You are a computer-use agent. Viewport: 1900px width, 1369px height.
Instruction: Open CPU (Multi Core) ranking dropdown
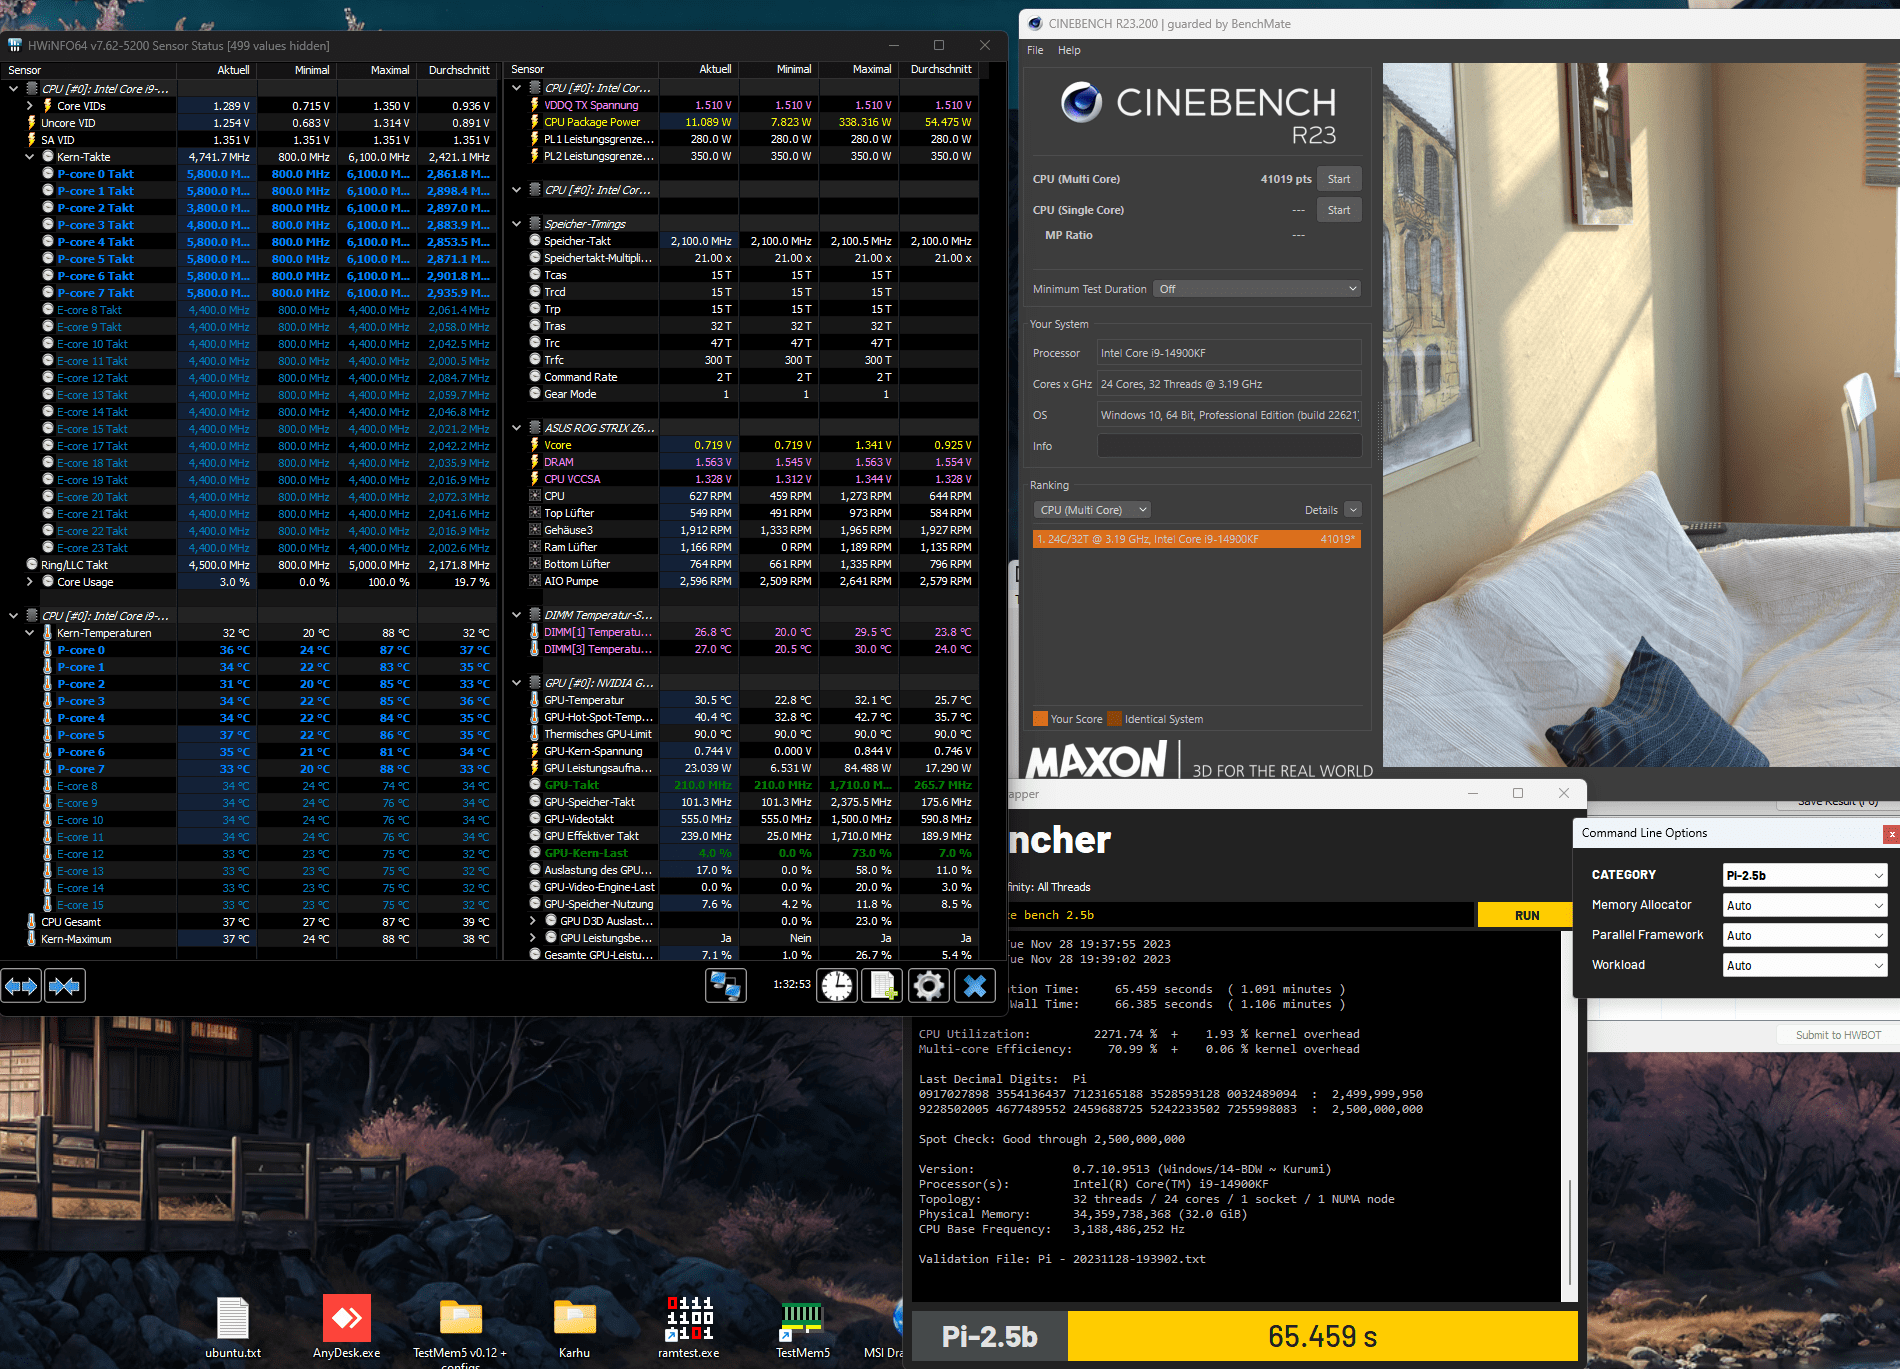pyautogui.click(x=1092, y=510)
